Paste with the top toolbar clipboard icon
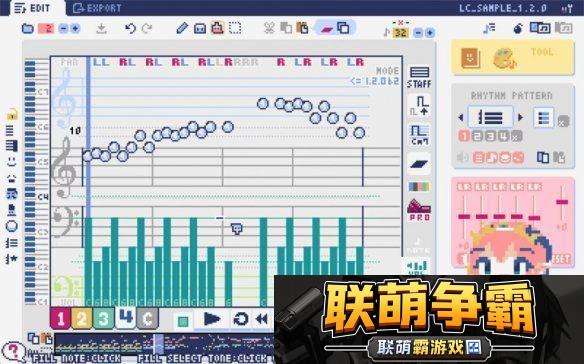The image size is (584, 364). click(302, 28)
